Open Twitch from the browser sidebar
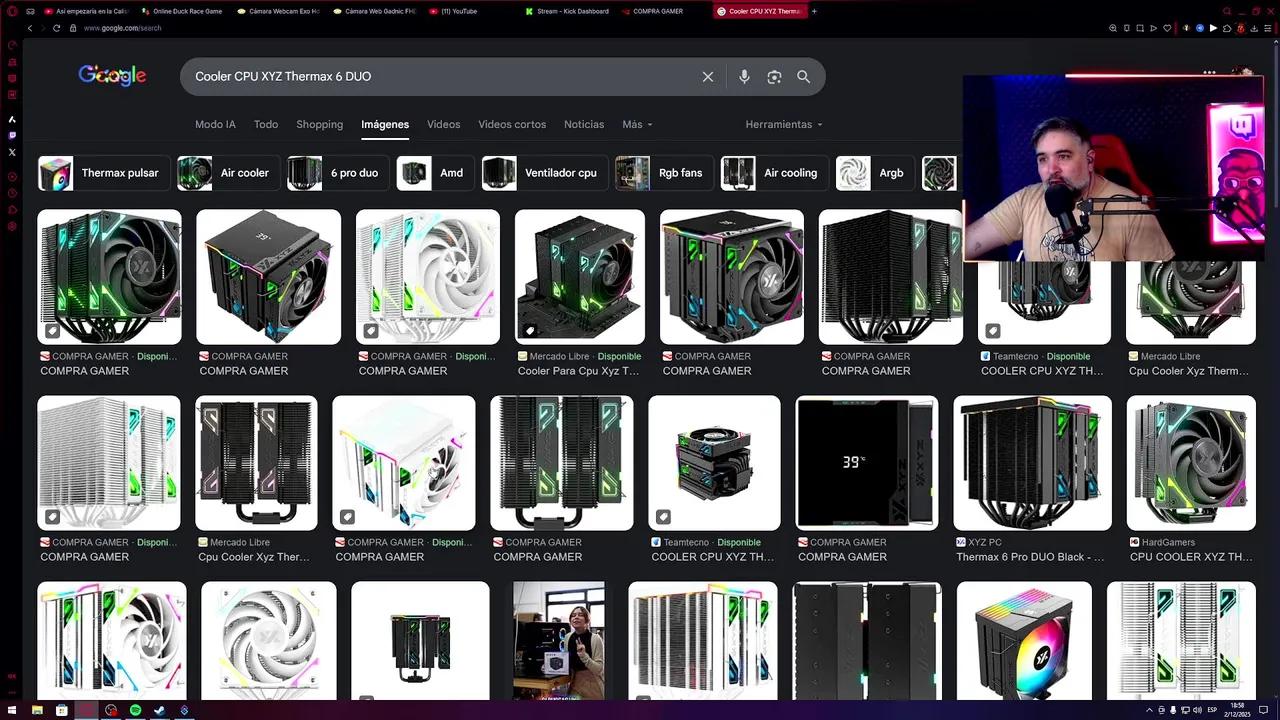This screenshot has width=1280, height=720. click(12, 135)
